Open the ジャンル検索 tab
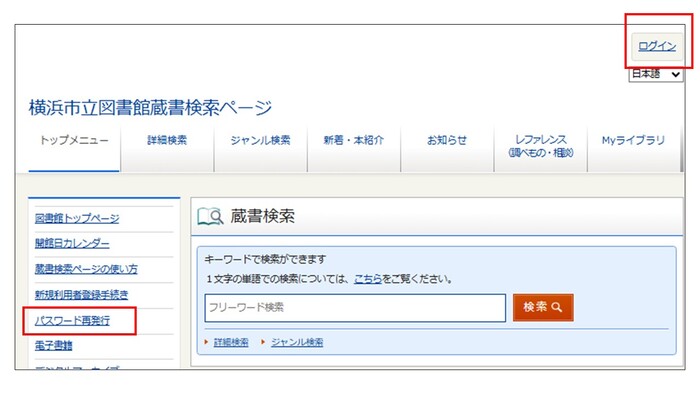The width and height of the screenshot is (700, 394). (x=260, y=149)
